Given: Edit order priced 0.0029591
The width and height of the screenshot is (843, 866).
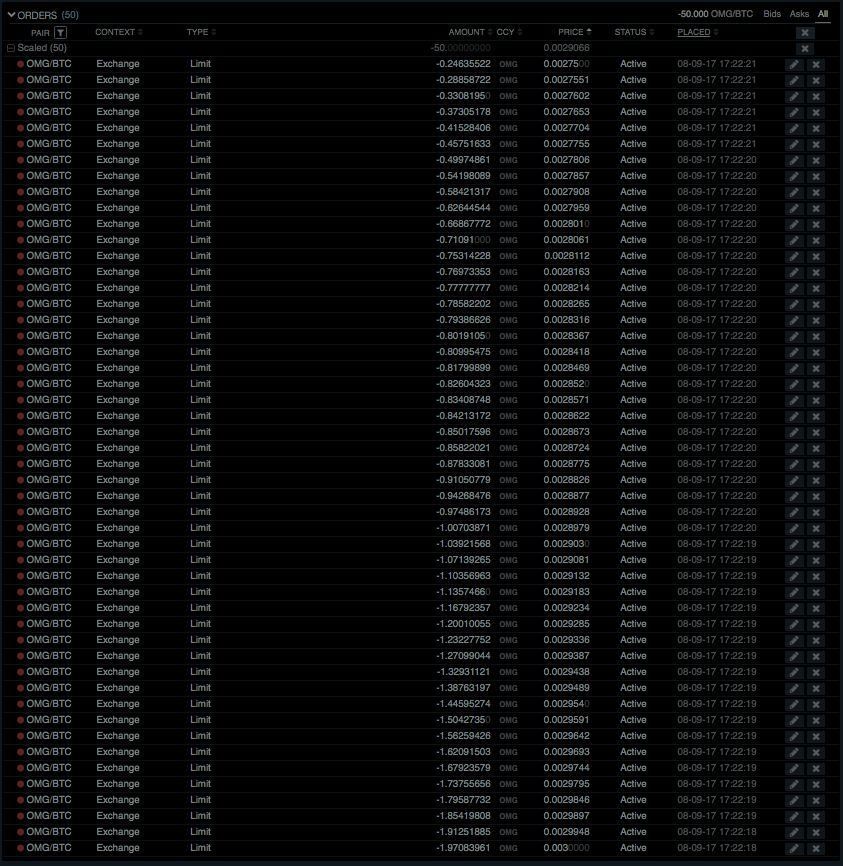Looking at the screenshot, I should 793,721.
